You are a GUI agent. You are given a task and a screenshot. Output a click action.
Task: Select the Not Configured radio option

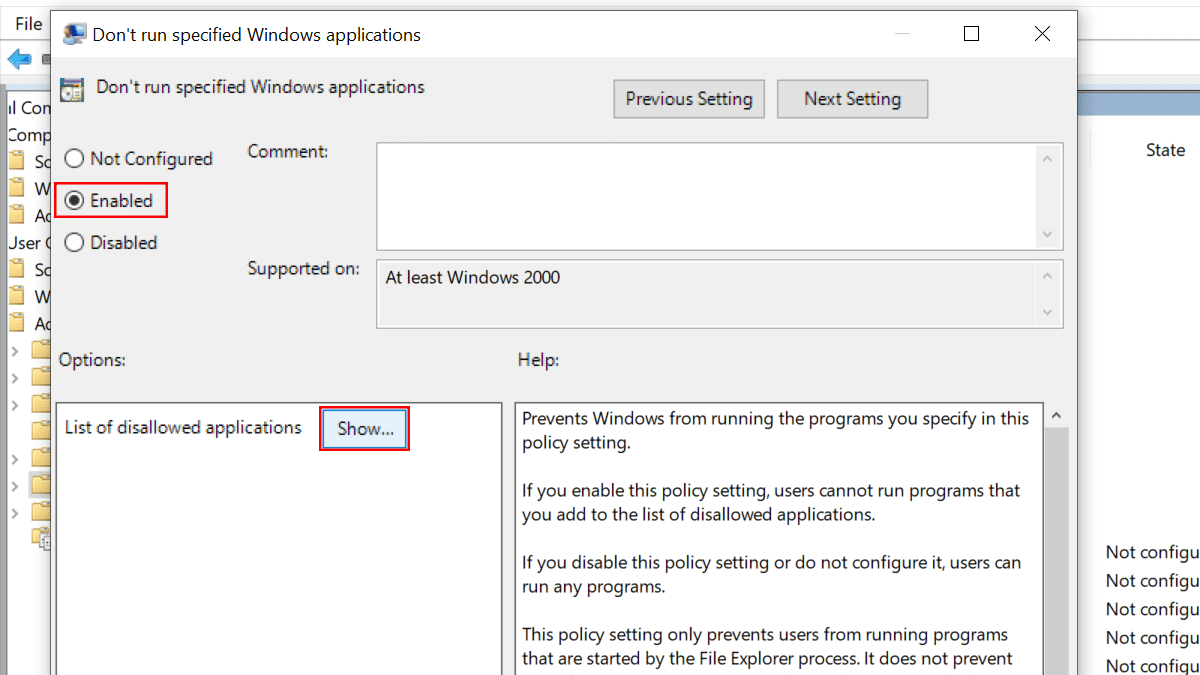[74, 159]
